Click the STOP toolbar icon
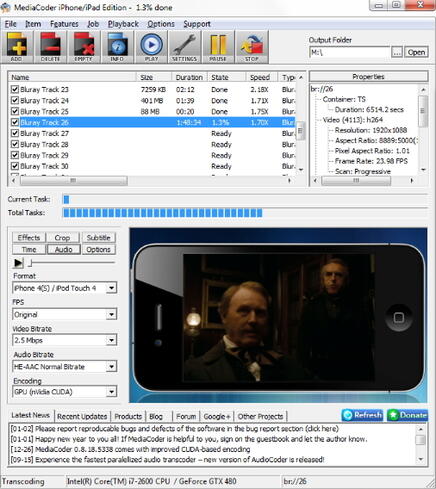The image size is (436, 489). tap(252, 47)
